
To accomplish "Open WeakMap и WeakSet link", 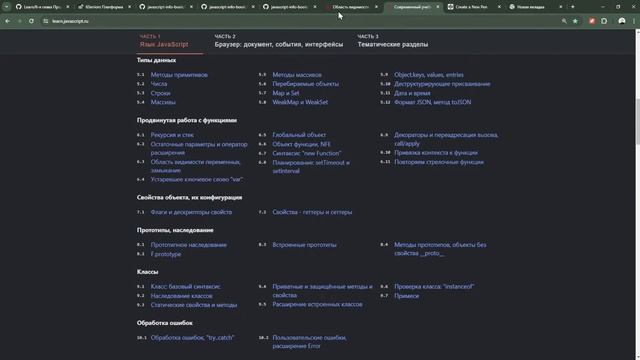I will click(300, 102).
